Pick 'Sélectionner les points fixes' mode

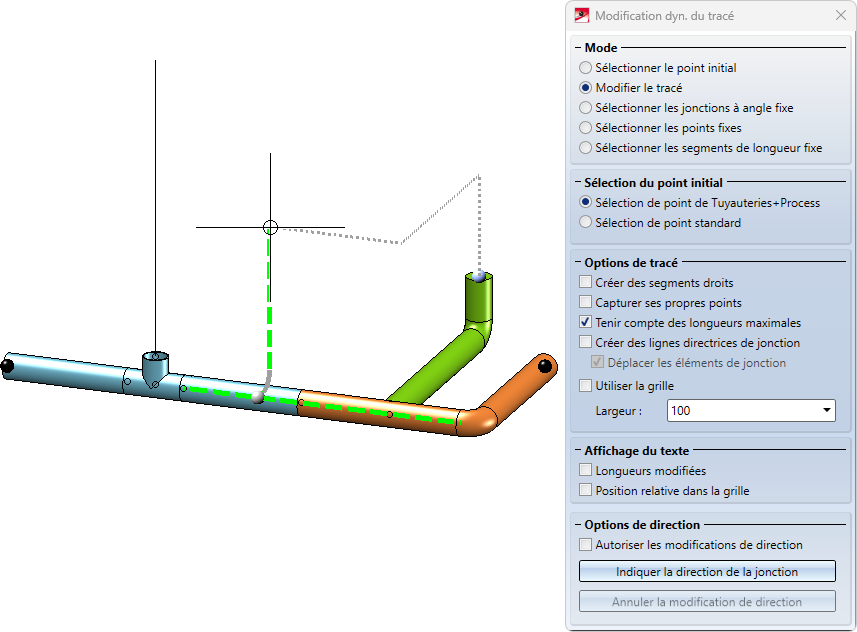(585, 127)
